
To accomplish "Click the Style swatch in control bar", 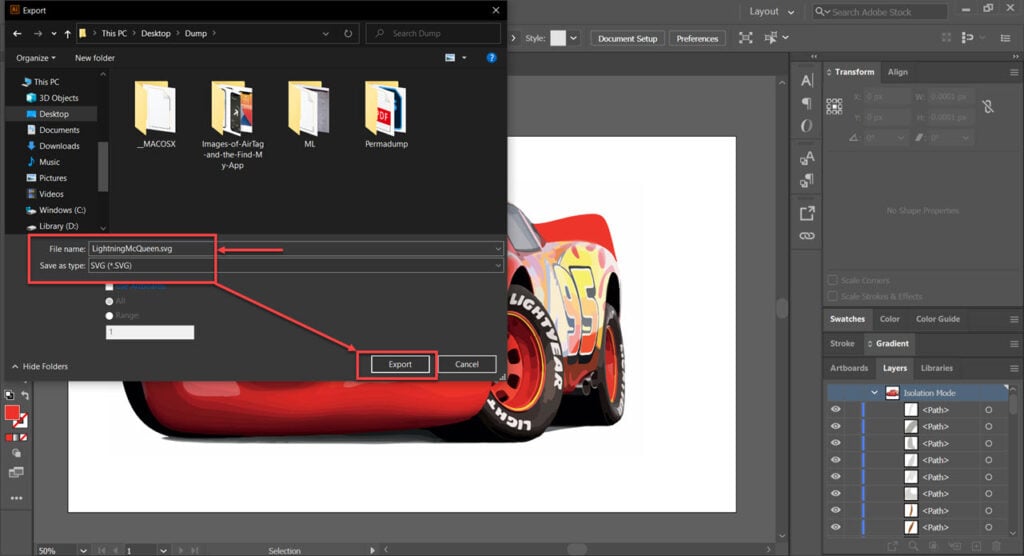I will coord(558,38).
